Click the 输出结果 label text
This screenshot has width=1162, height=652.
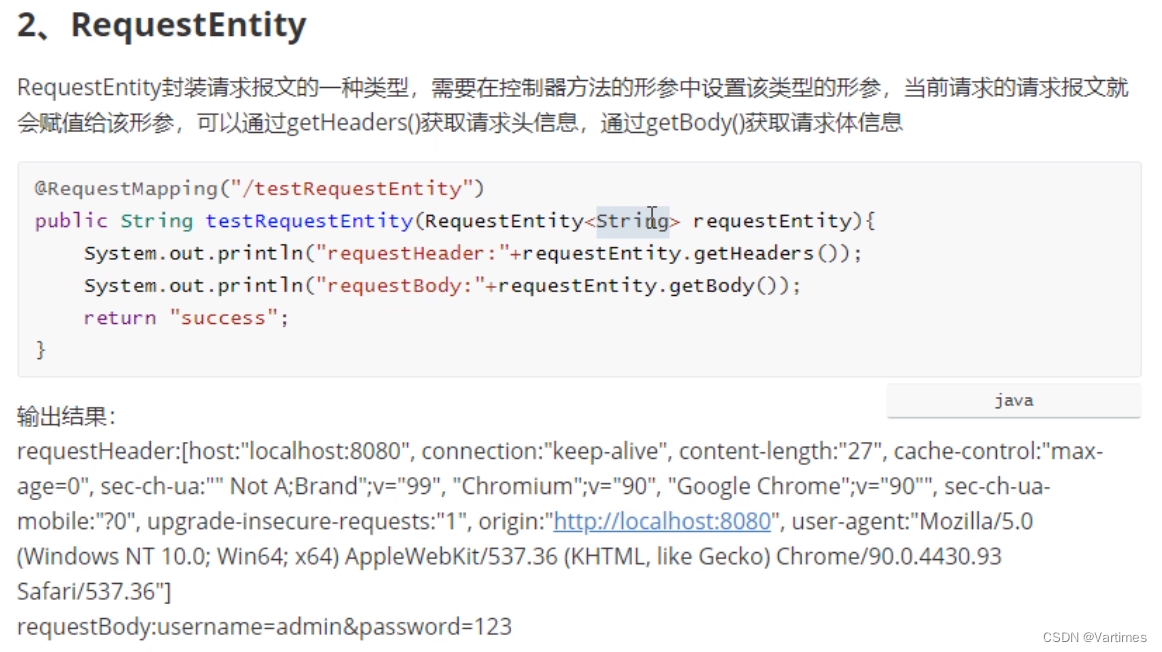pos(66,416)
